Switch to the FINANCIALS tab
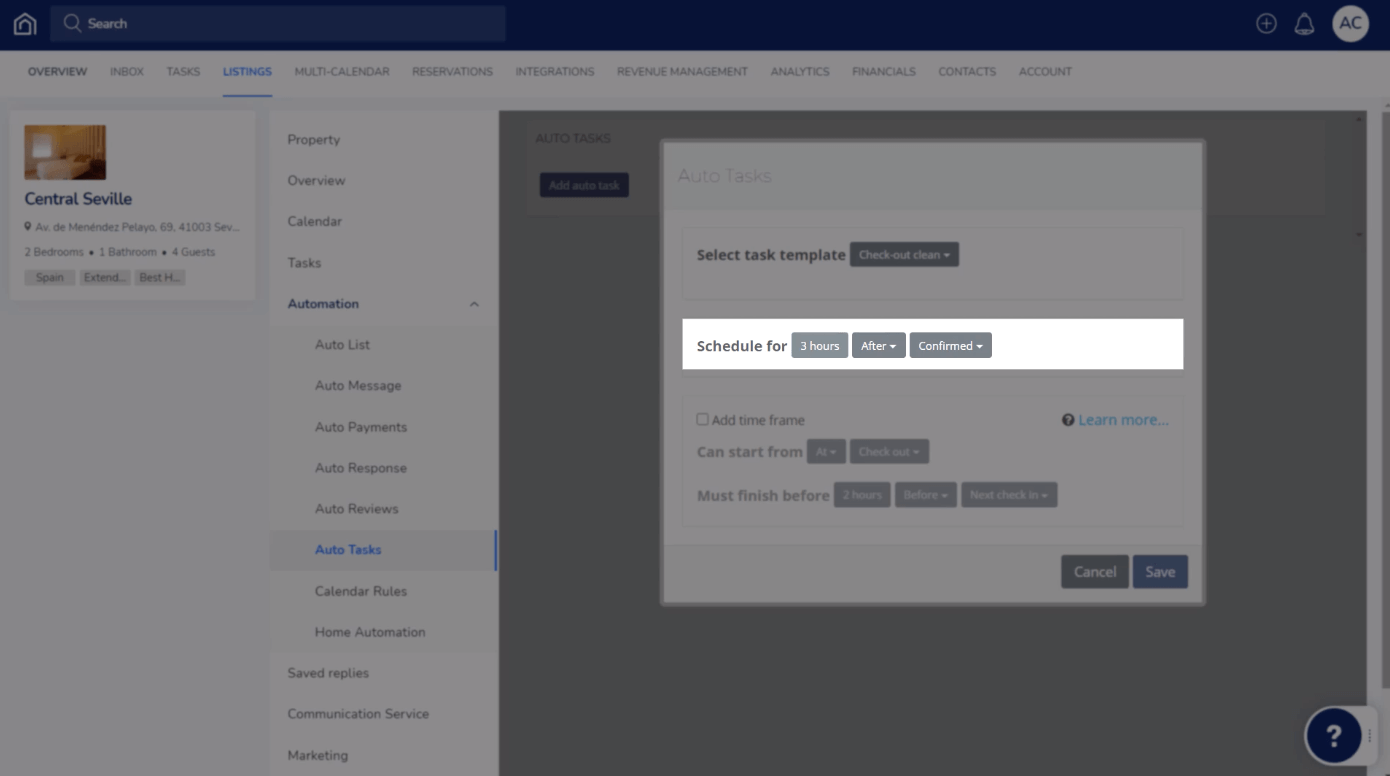 [x=884, y=71]
